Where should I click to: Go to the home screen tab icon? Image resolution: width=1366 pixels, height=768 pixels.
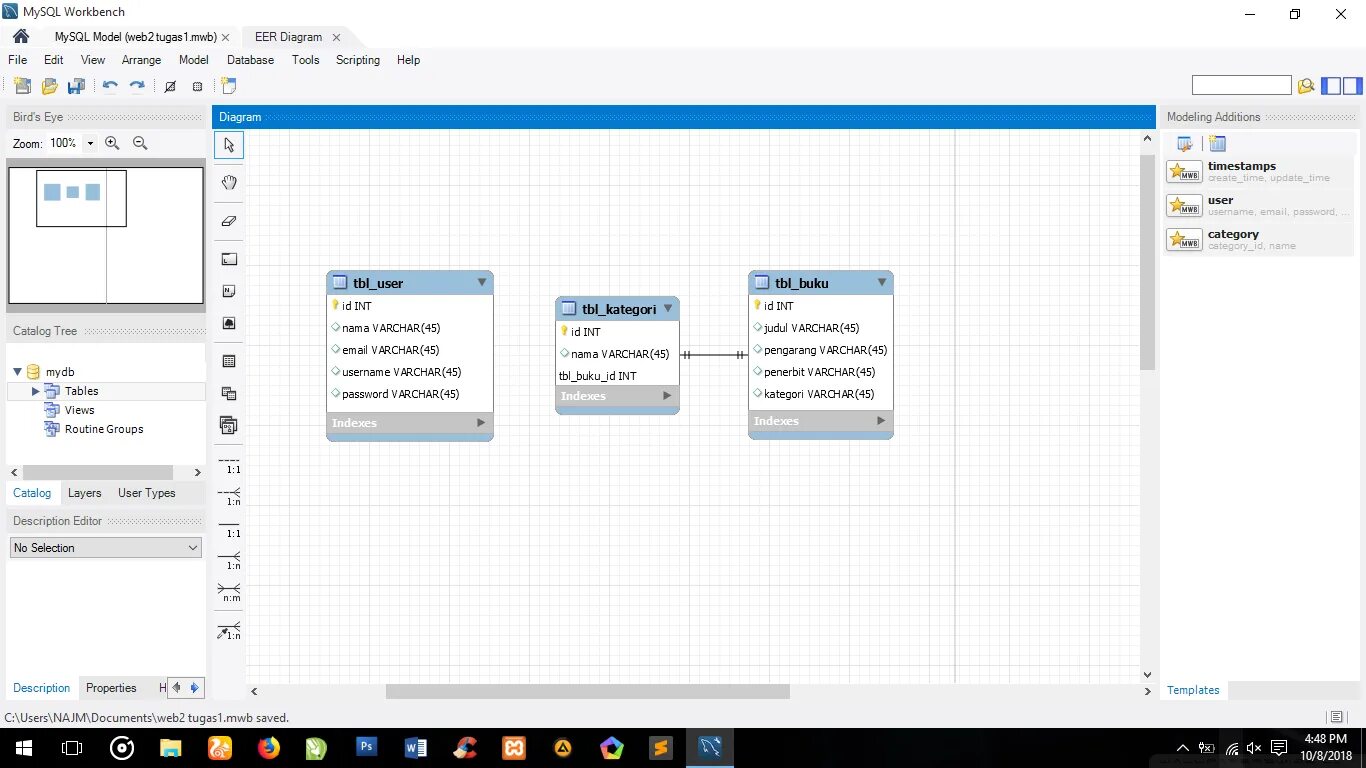point(20,37)
